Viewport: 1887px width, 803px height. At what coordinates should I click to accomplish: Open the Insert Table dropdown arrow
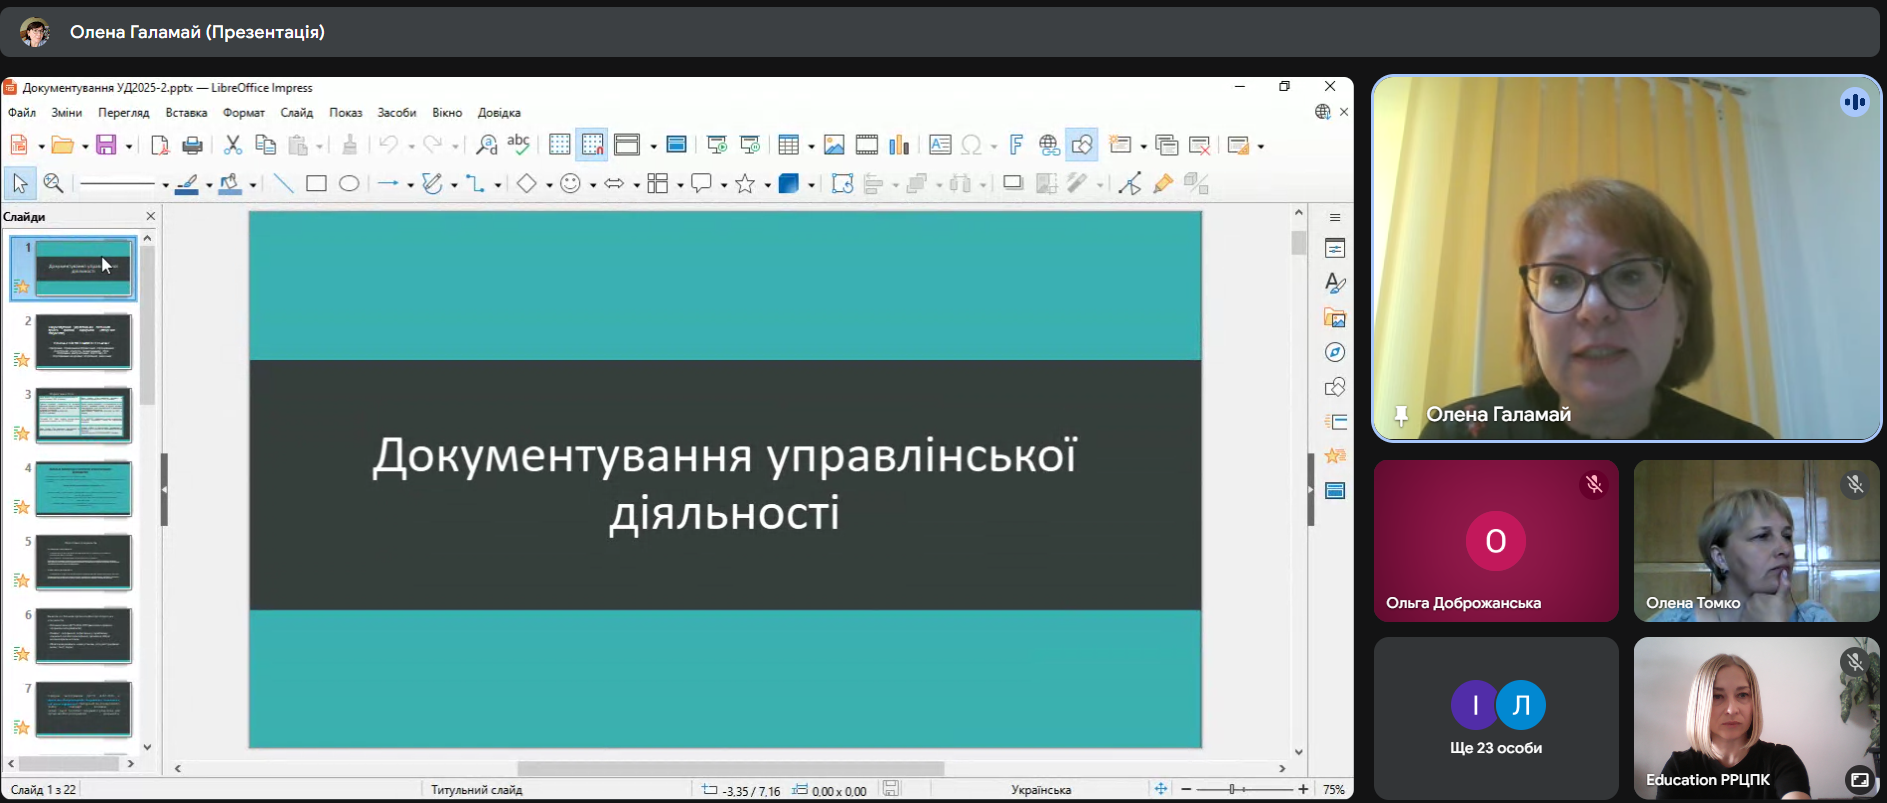click(811, 147)
